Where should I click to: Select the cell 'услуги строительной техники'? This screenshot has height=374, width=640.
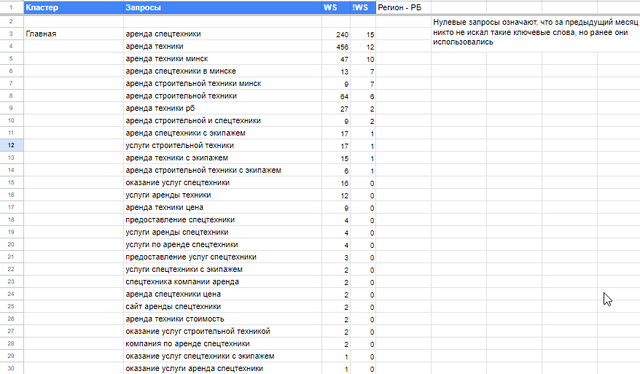(222, 145)
